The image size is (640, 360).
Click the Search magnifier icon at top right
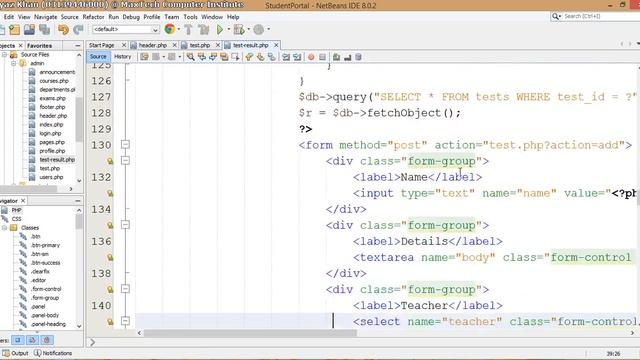point(556,16)
